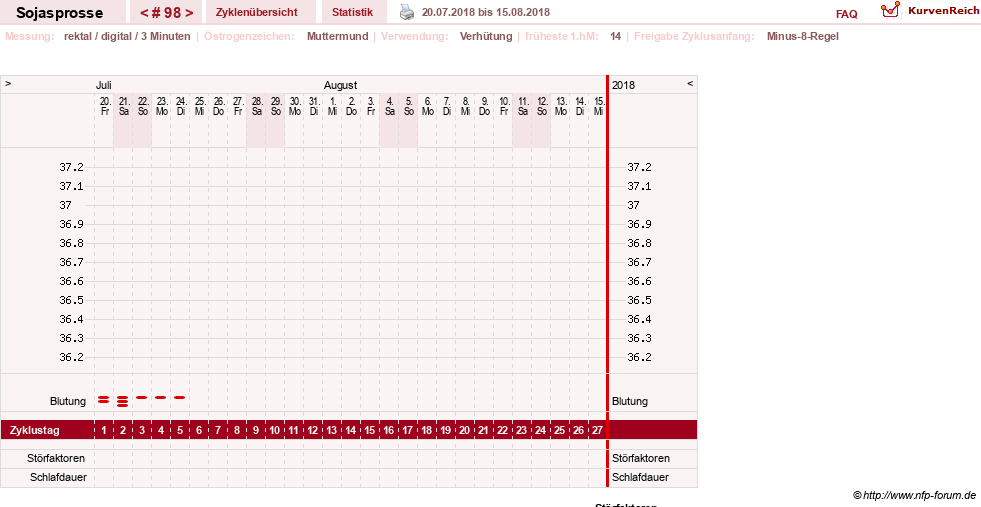981x507 pixels.
Task: Click the right 37 temperature axis label
Action: coord(633,205)
